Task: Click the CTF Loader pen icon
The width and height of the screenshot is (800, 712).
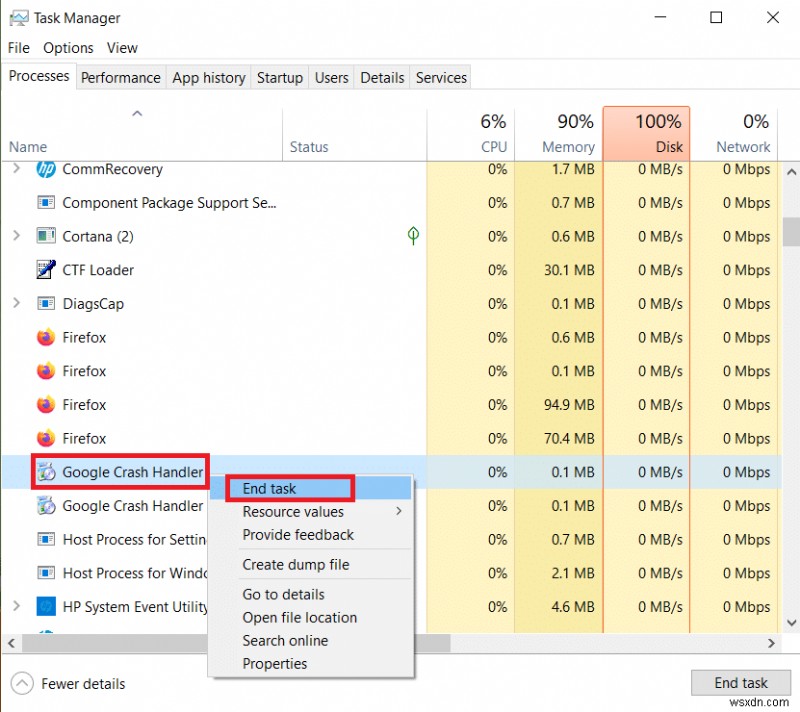Action: click(x=46, y=270)
